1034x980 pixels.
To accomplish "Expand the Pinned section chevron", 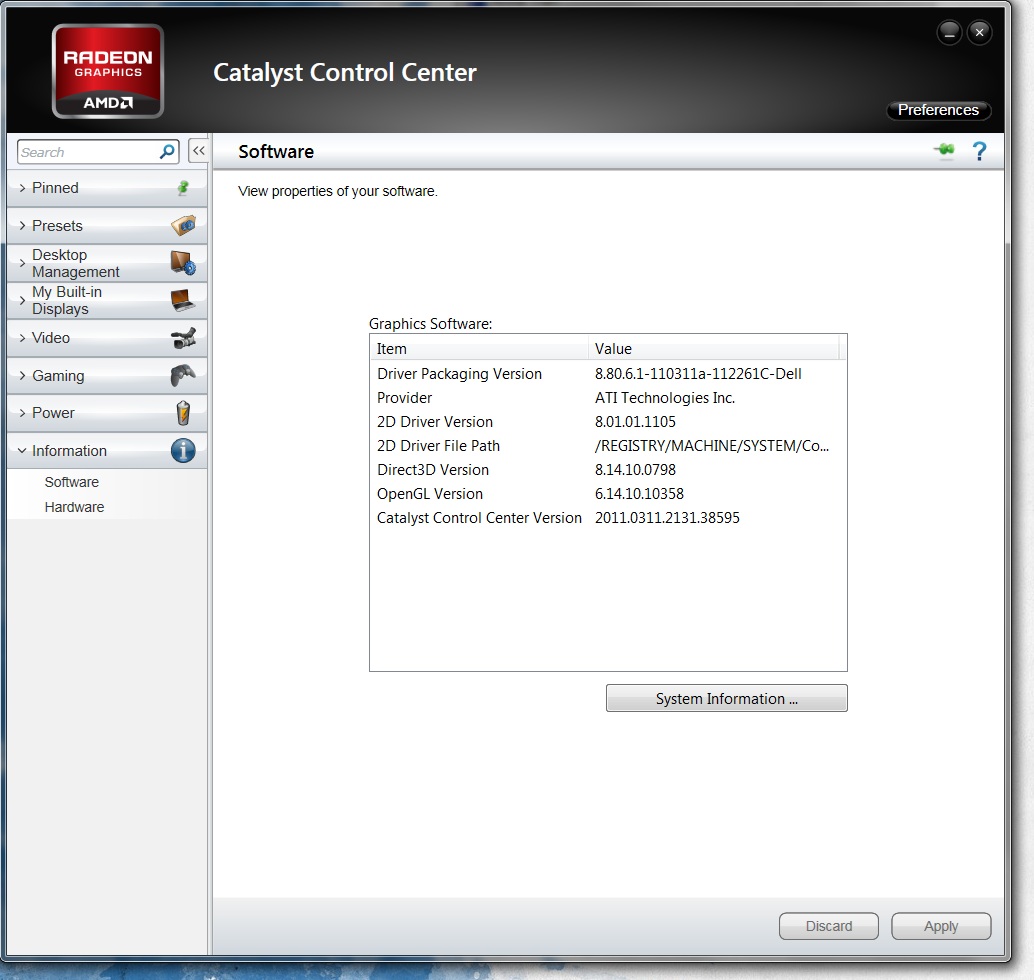I will (22, 188).
